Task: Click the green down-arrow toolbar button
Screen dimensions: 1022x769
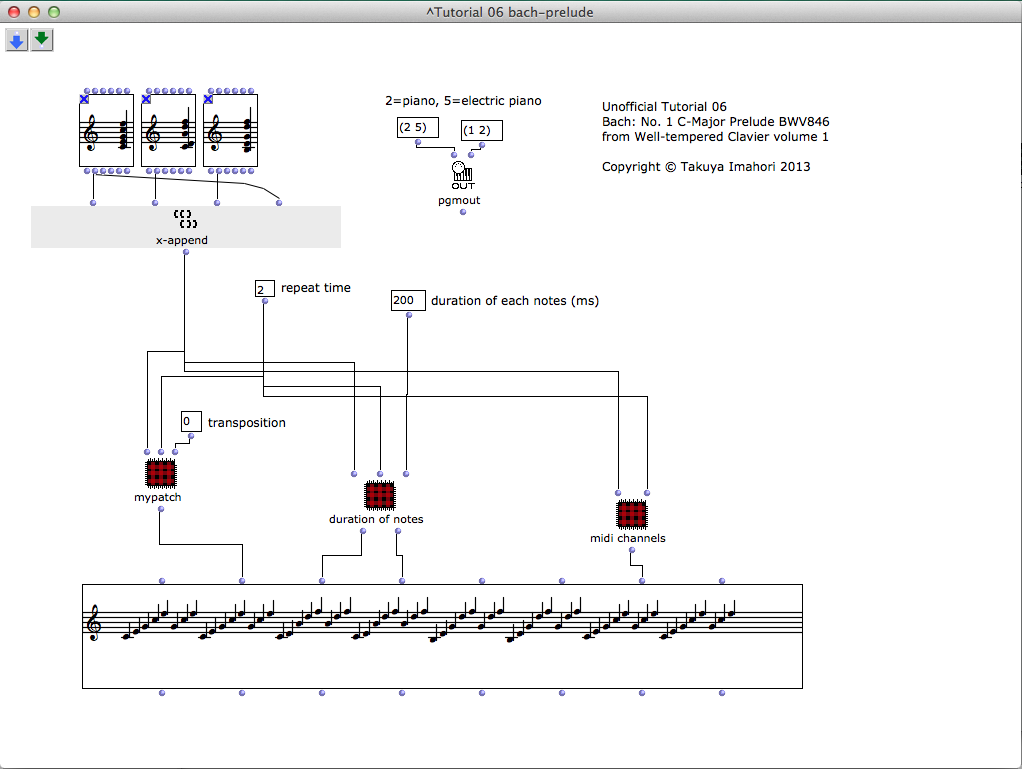Action: 42,40
